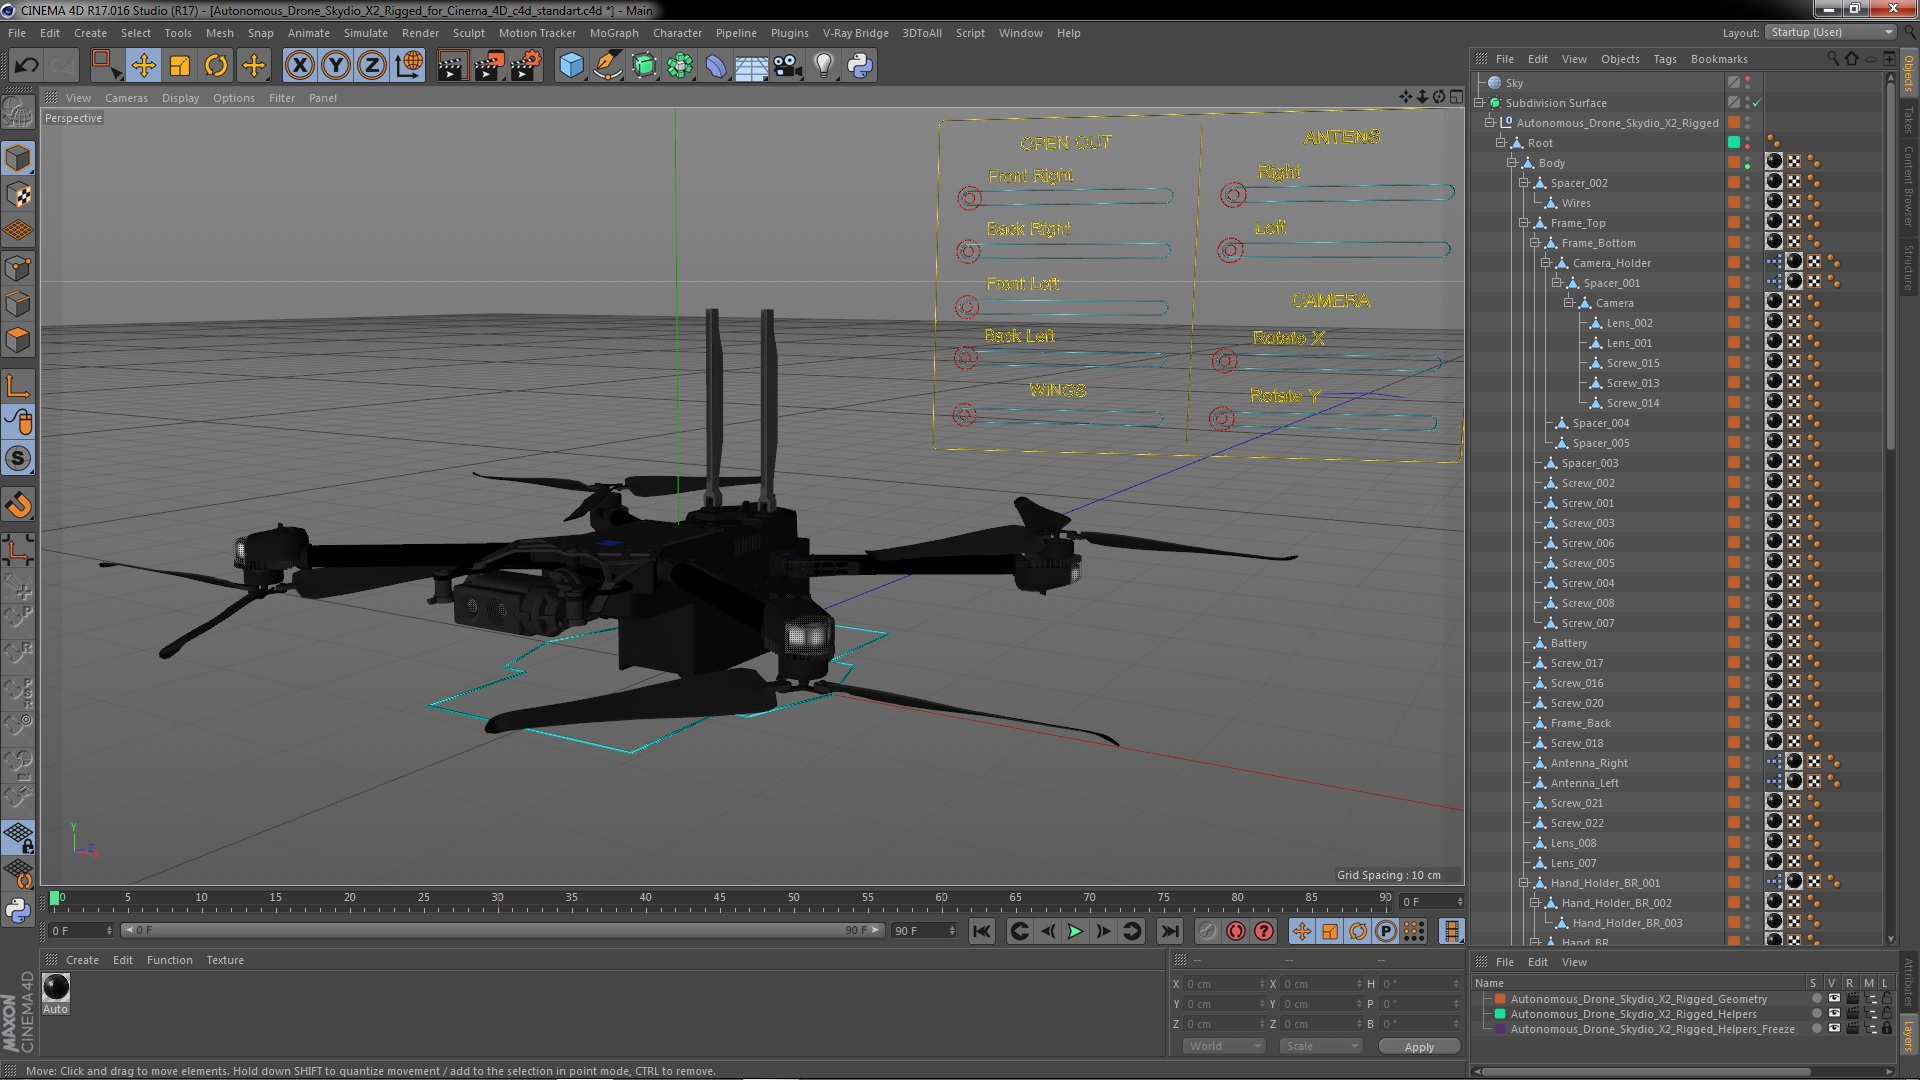This screenshot has height=1080, width=1920.
Task: Open the Layout dropdown Startup (User)
Action: coord(1830,32)
